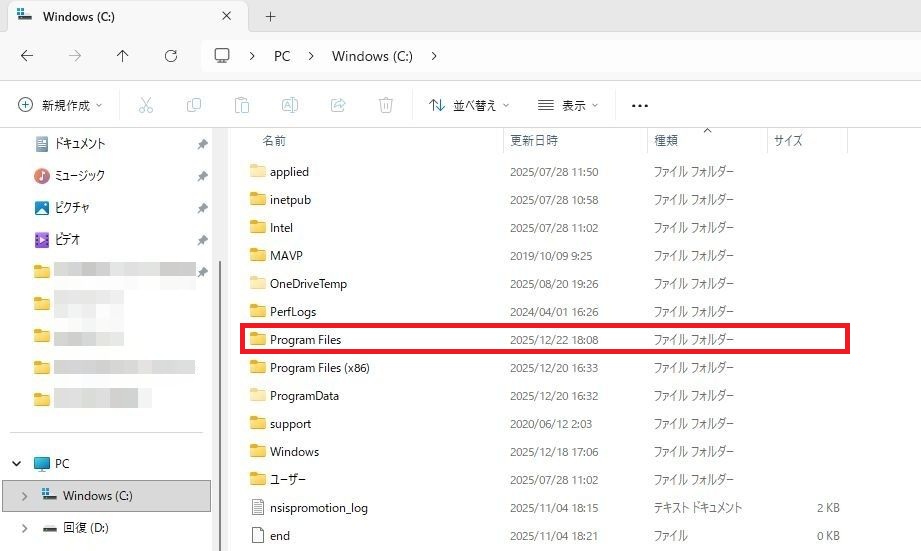
Task: Open the three-dots more options menu
Action: tap(640, 105)
